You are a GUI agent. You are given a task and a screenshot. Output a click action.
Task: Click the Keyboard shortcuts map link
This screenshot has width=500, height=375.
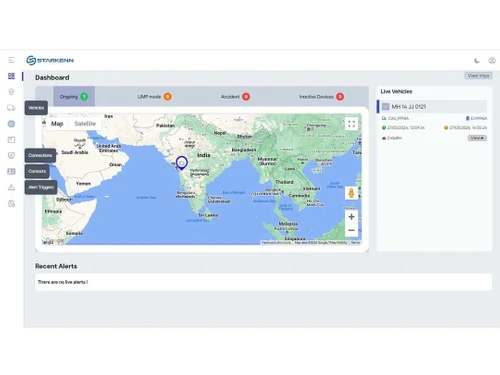276,242
